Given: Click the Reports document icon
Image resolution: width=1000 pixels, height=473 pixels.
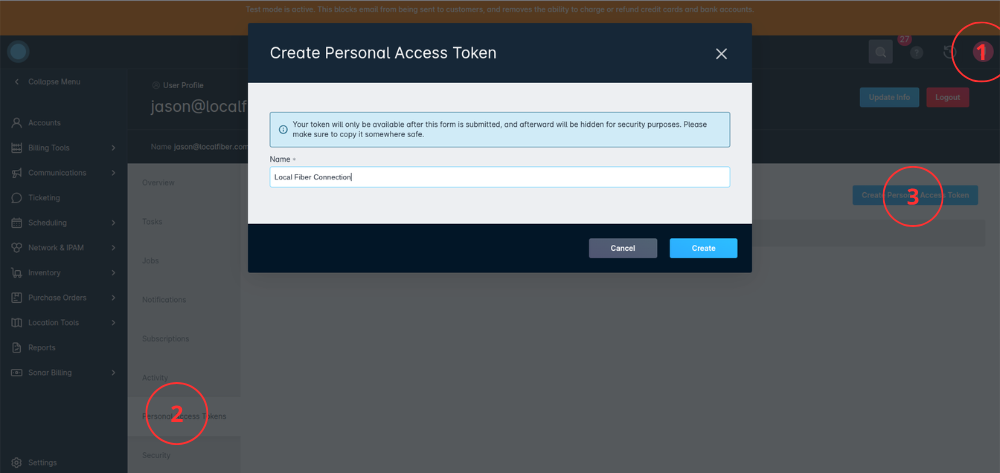Looking at the screenshot, I should coord(17,347).
